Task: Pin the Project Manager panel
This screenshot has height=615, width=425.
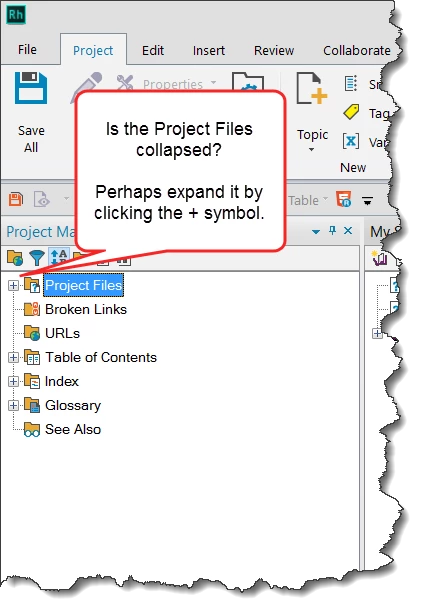Action: 332,231
